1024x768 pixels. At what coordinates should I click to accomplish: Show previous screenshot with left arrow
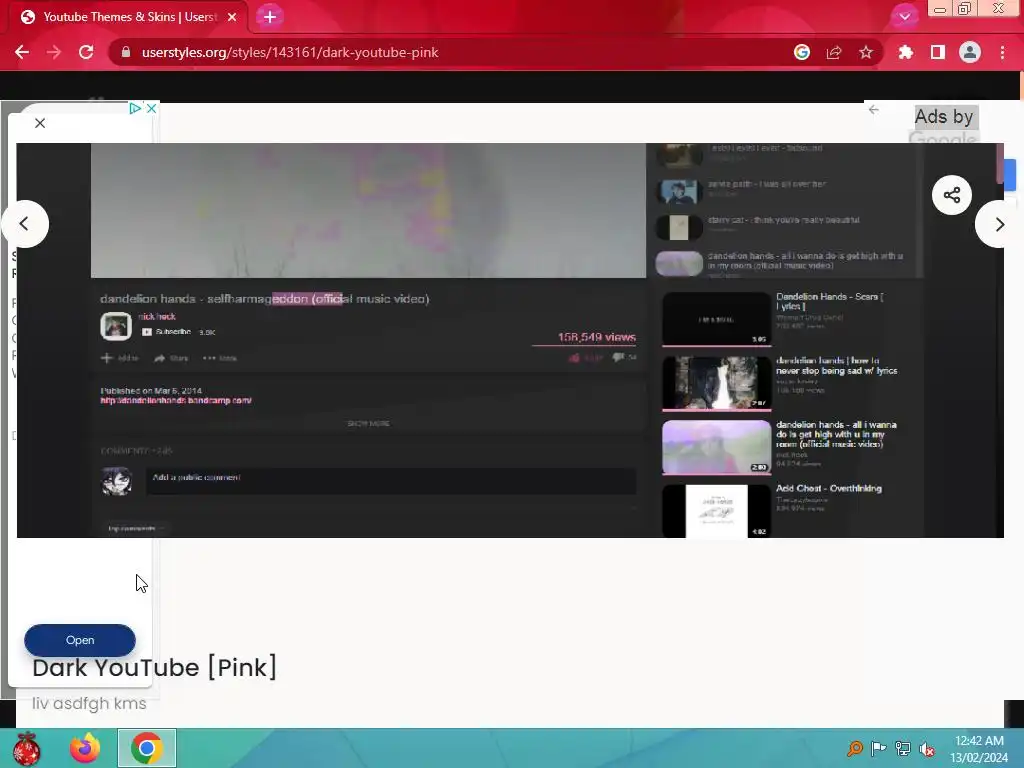coord(24,224)
